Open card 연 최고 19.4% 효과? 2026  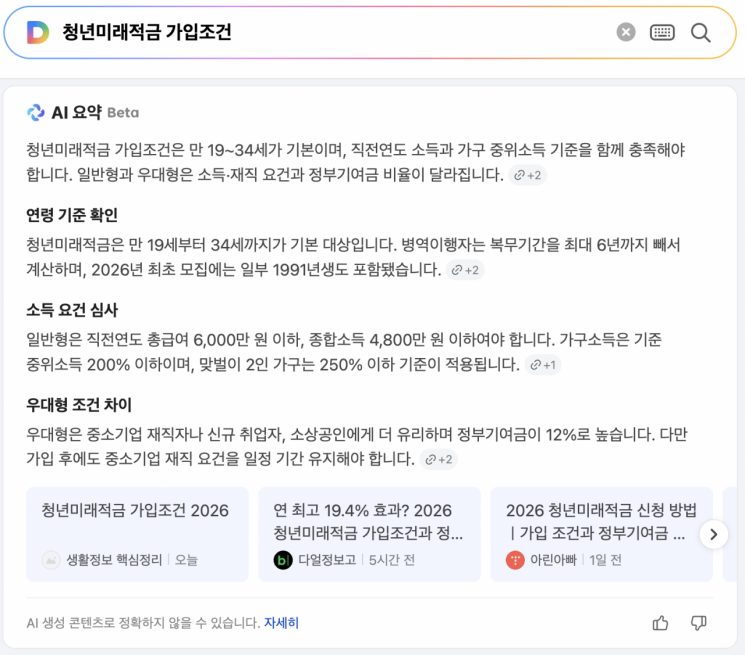pyautogui.click(x=369, y=534)
